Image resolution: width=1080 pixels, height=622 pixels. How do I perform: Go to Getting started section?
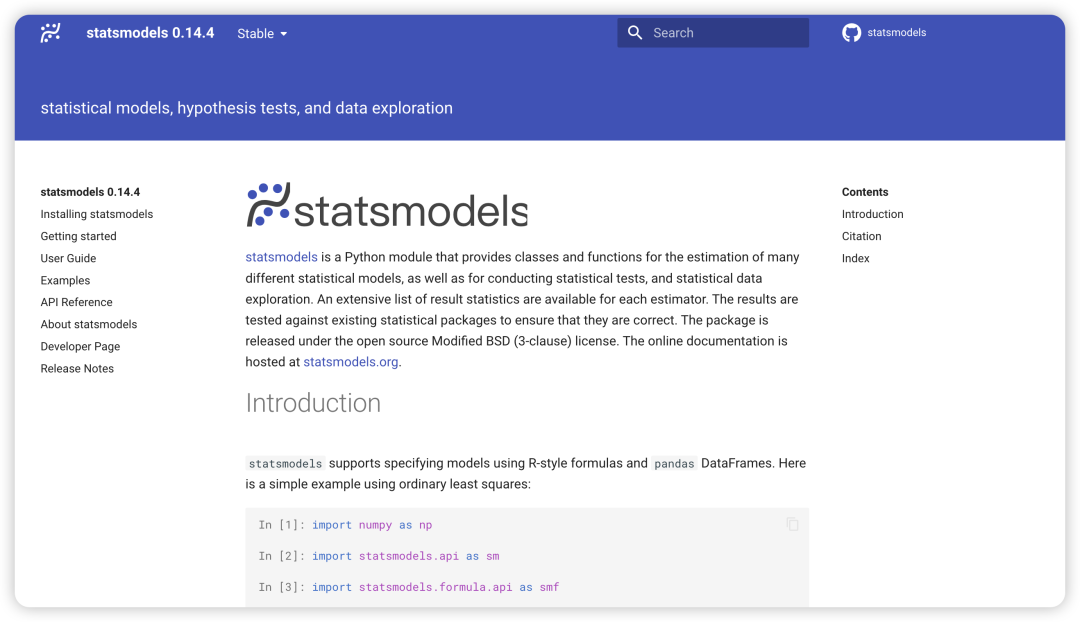click(x=79, y=236)
